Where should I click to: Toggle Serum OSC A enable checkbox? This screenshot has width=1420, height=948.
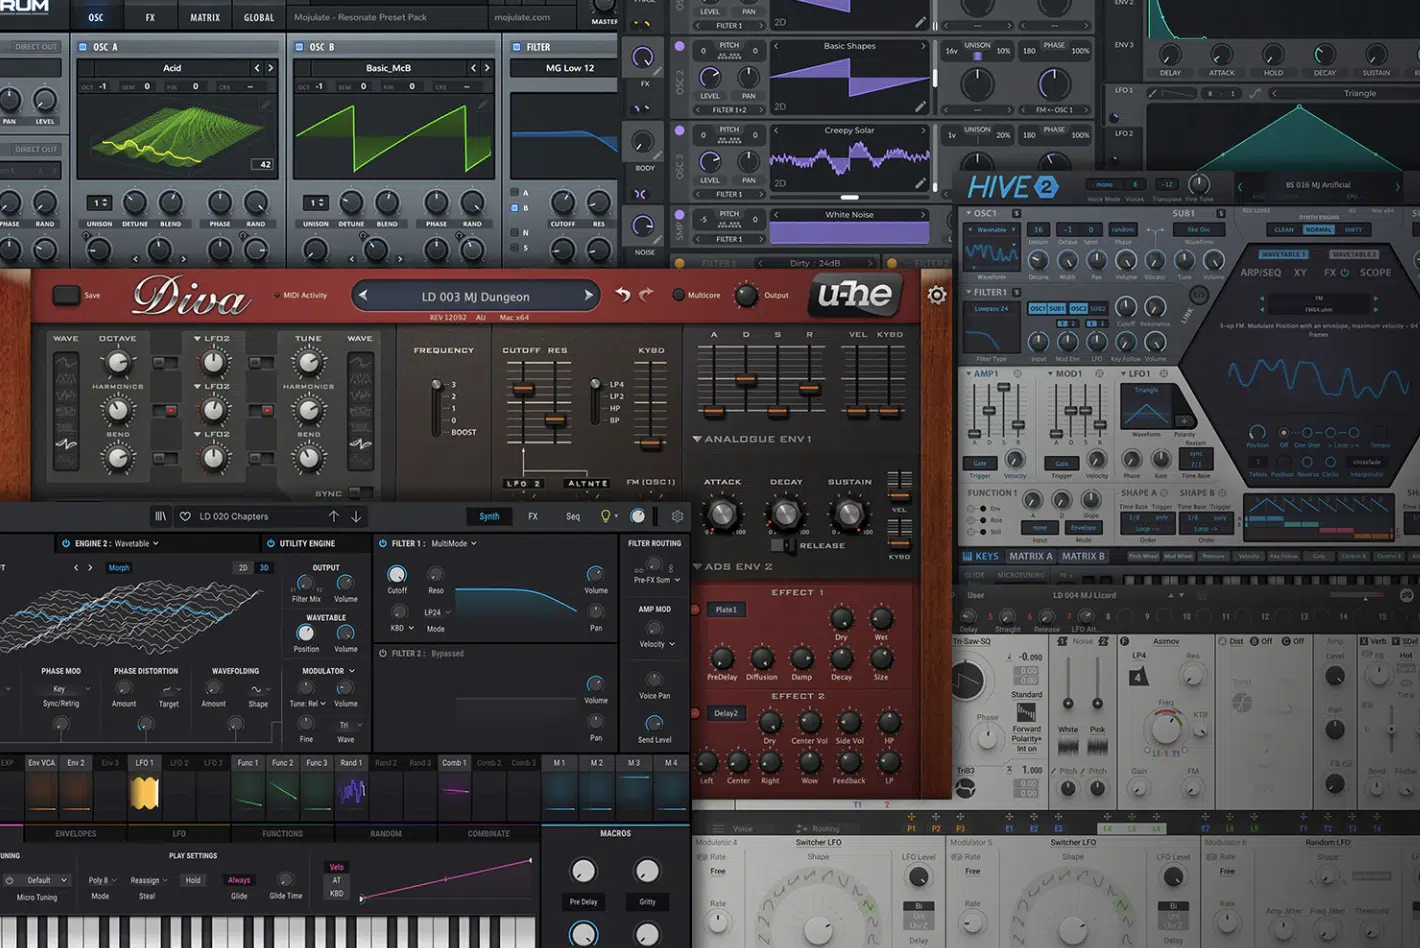pos(85,47)
